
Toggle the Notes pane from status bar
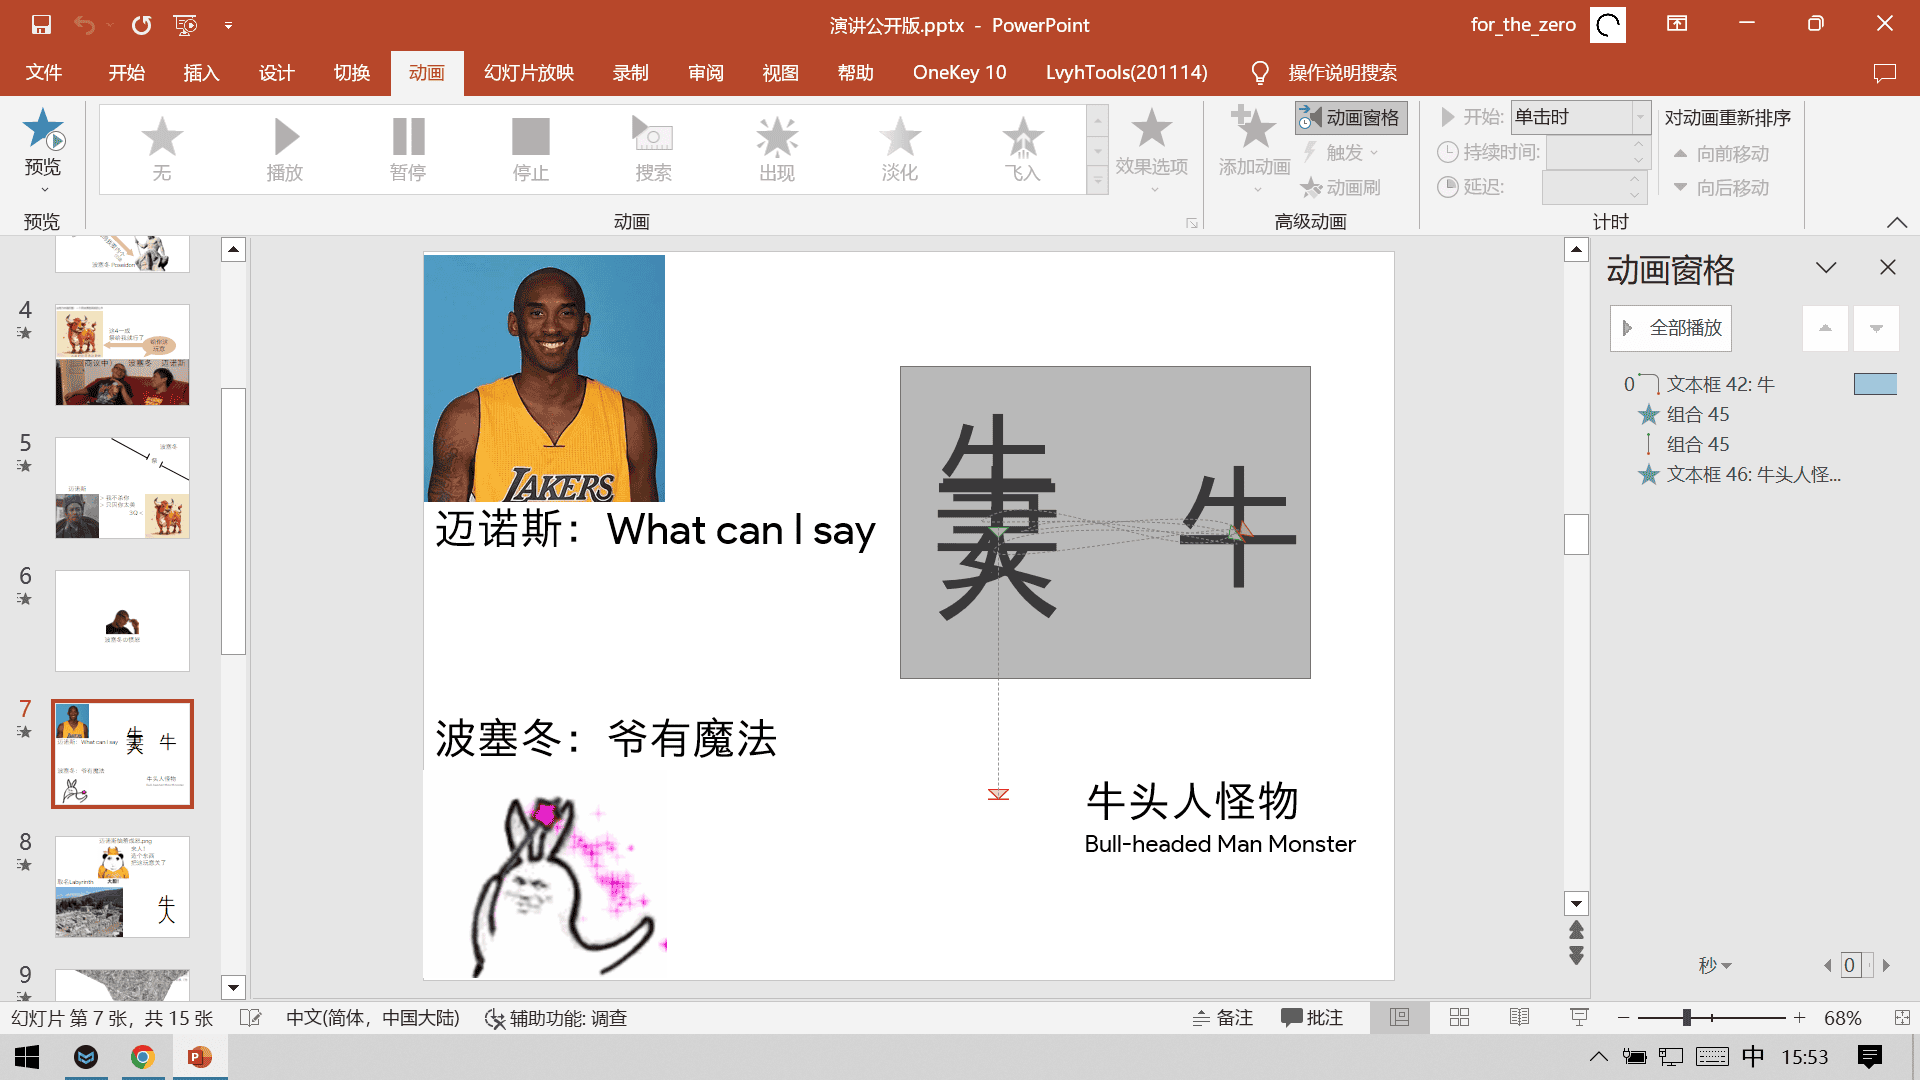pos(1223,1018)
